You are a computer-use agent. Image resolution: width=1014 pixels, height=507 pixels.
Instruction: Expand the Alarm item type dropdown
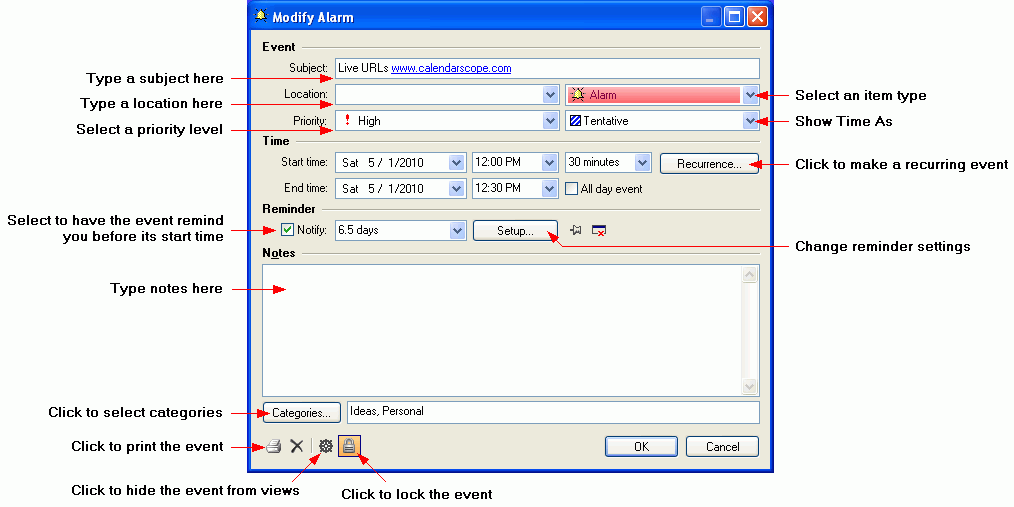751,95
